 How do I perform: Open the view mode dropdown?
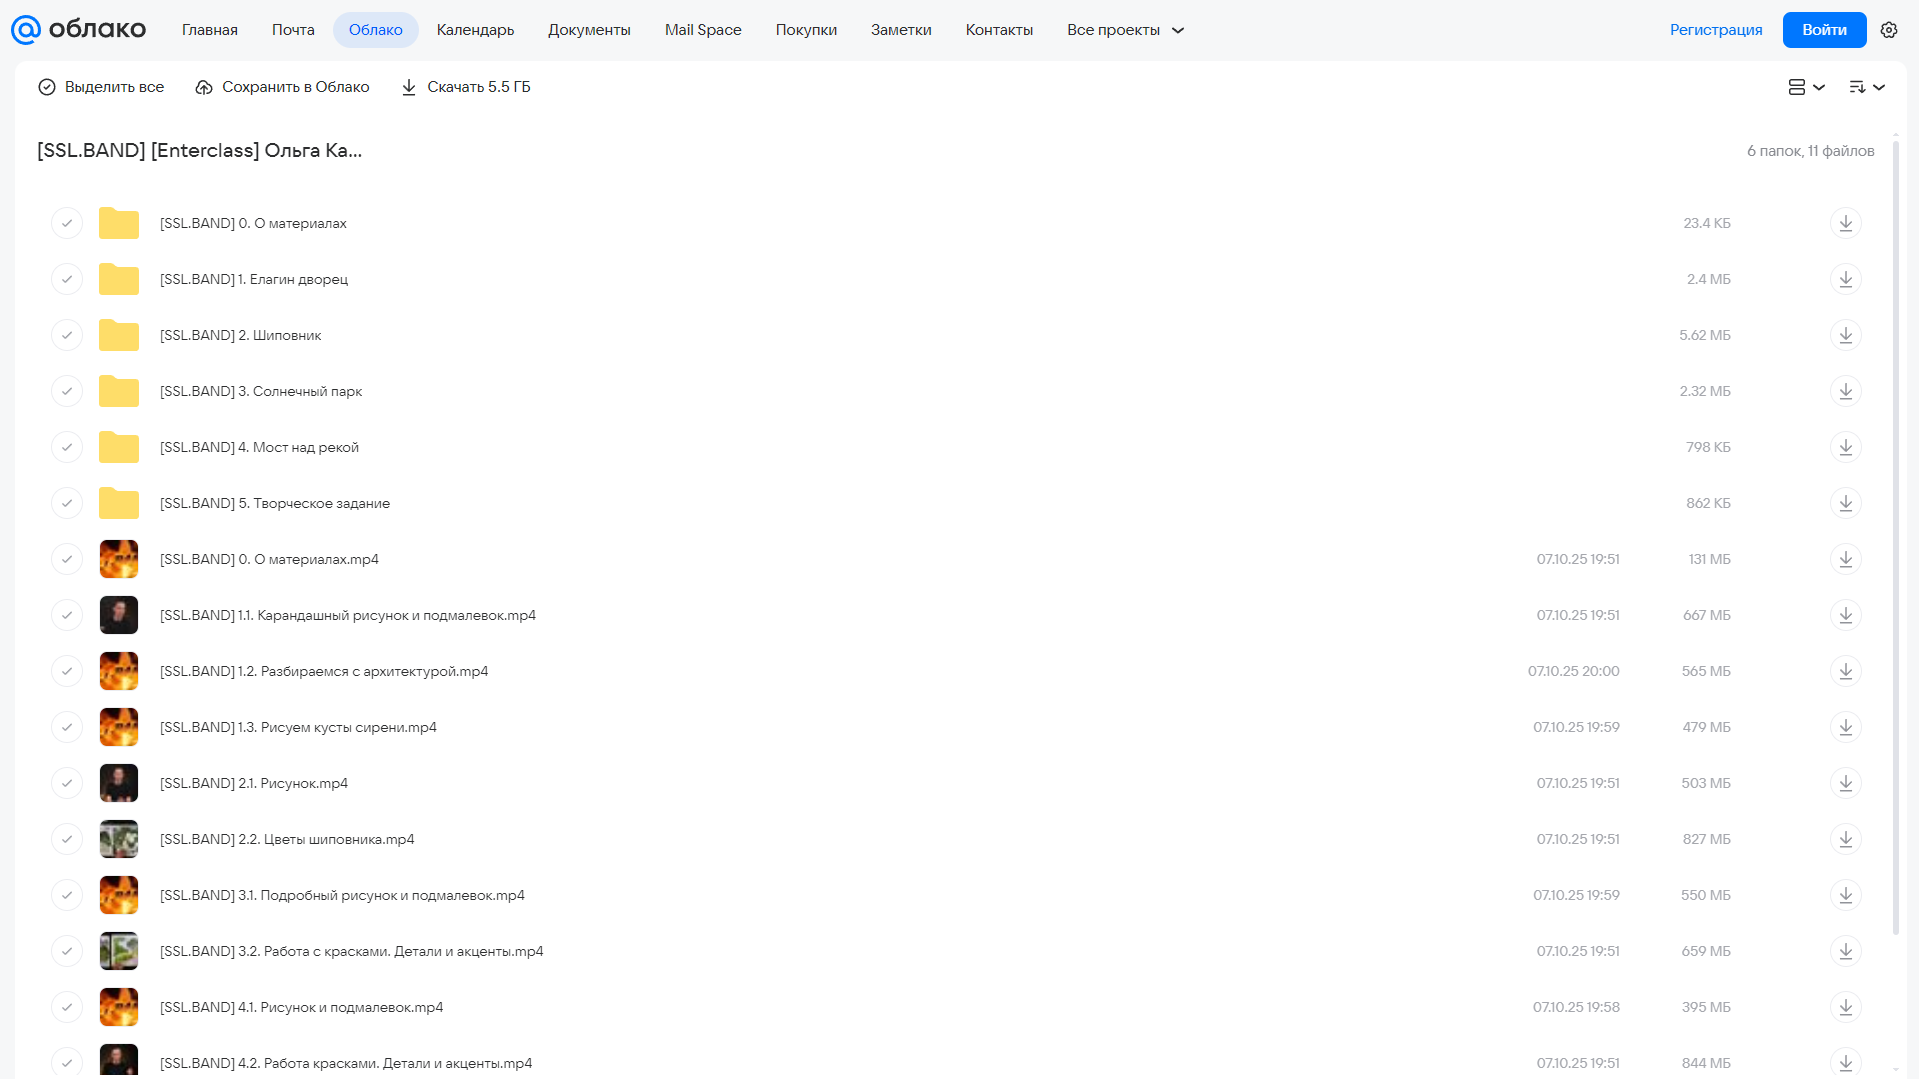[1806, 87]
